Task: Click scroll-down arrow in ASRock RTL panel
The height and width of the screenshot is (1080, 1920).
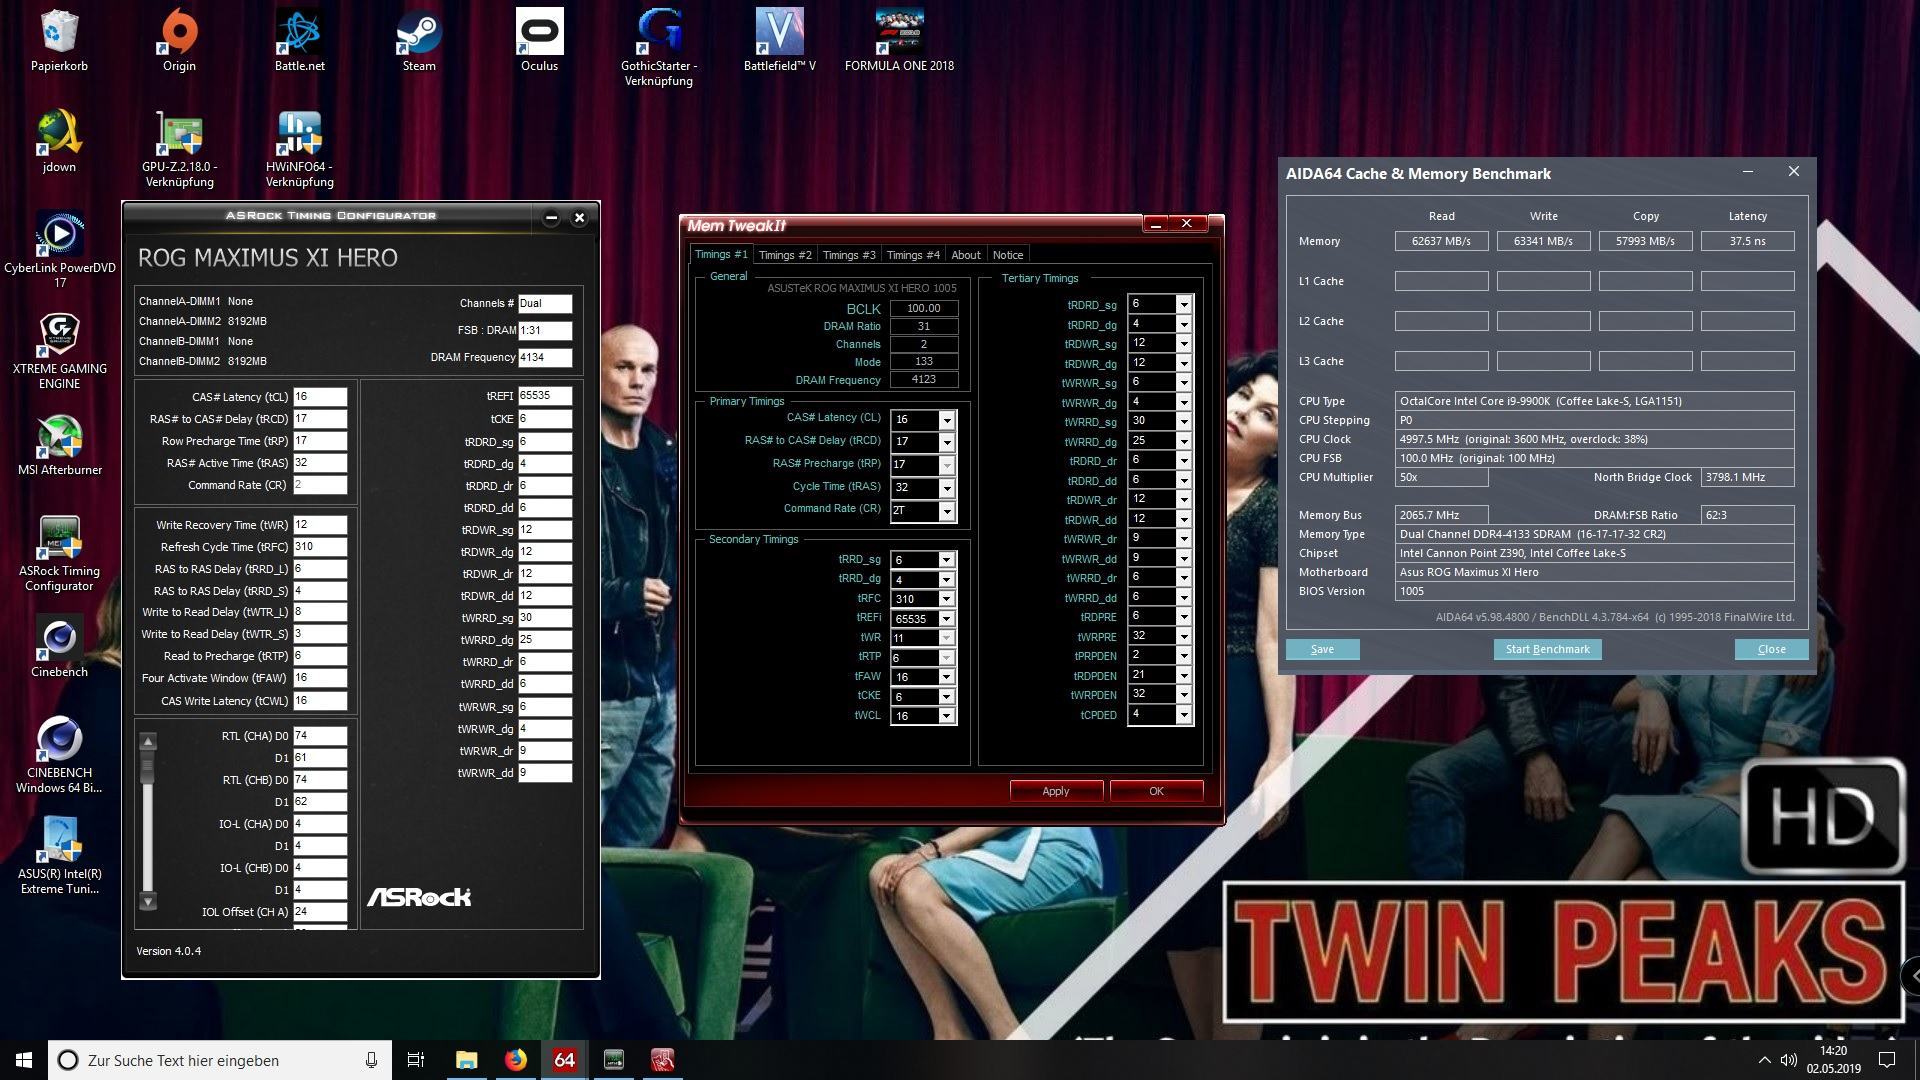Action: click(x=148, y=901)
